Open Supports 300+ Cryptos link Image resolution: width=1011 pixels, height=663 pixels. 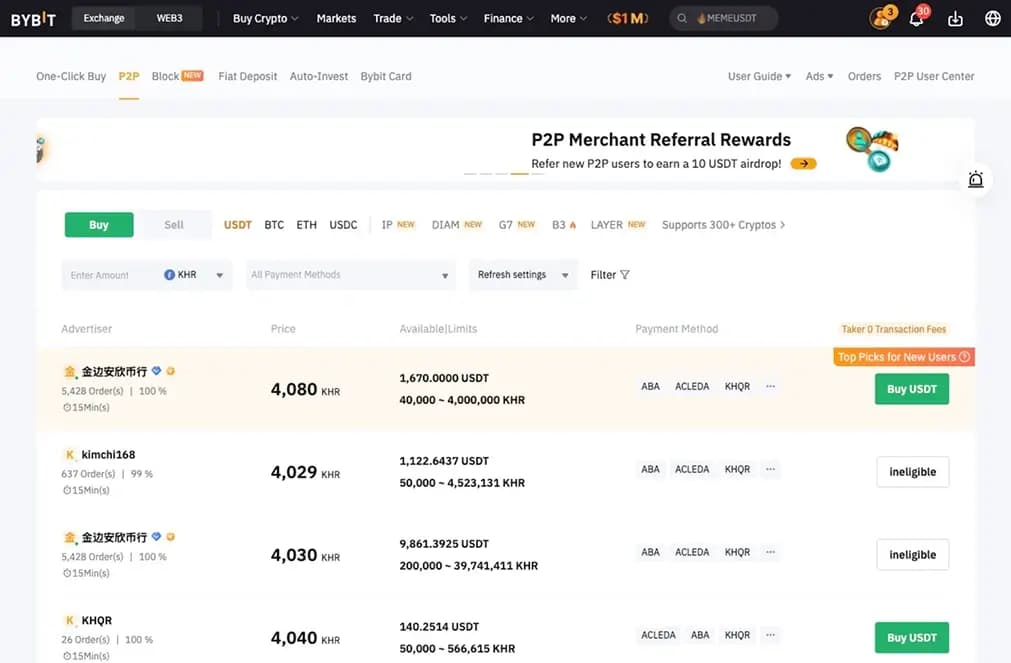tap(722, 225)
